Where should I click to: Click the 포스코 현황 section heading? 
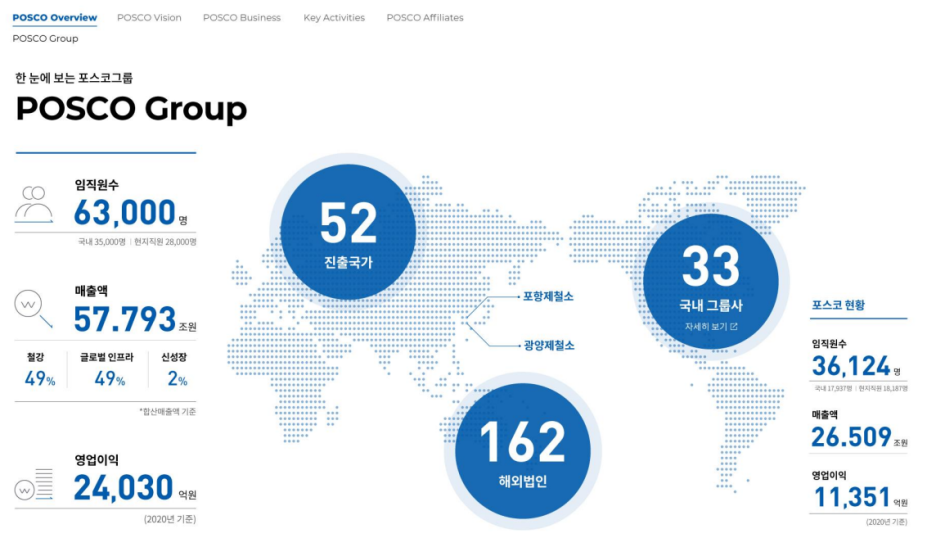point(838,305)
